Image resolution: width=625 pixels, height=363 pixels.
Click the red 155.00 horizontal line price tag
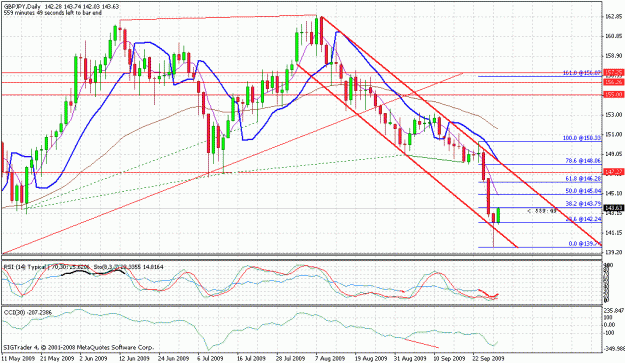[x=613, y=94]
